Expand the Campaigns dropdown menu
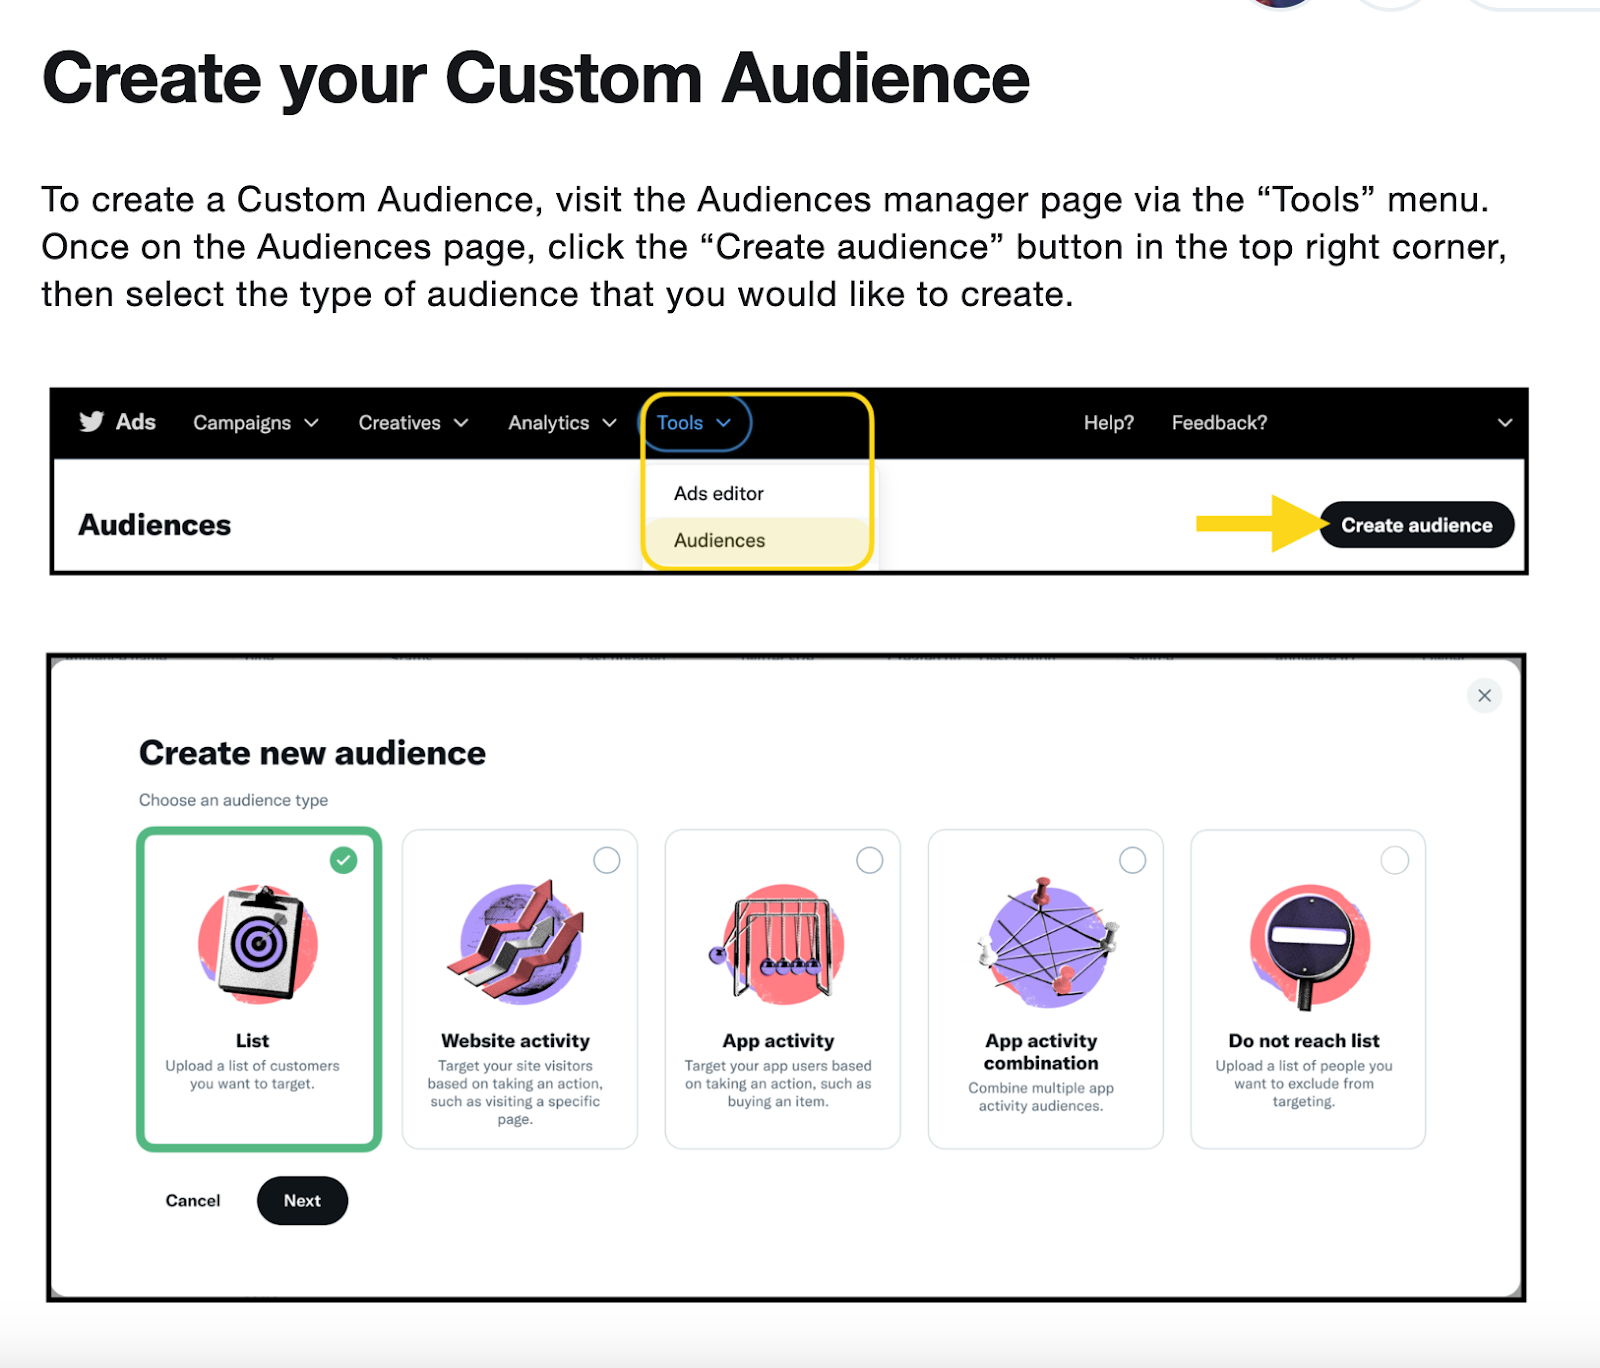This screenshot has width=1600, height=1368. (256, 423)
